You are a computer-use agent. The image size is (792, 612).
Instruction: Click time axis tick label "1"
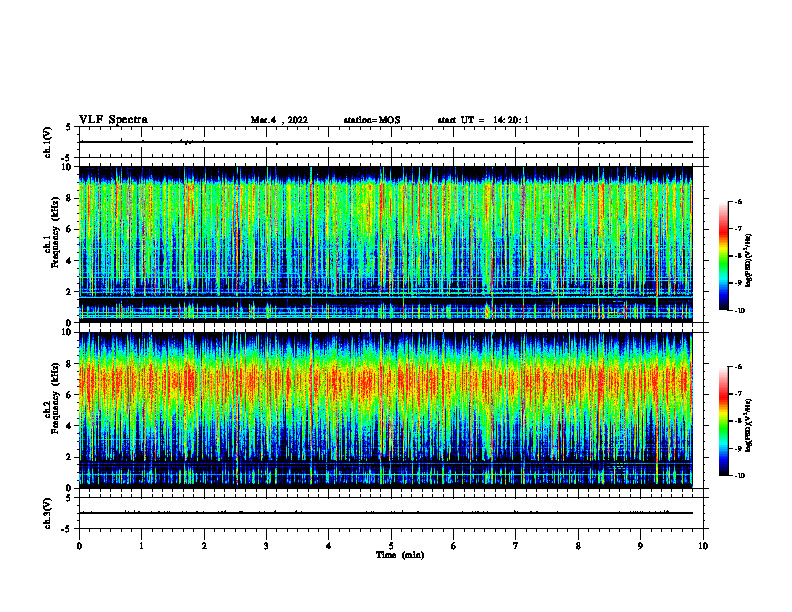141,546
